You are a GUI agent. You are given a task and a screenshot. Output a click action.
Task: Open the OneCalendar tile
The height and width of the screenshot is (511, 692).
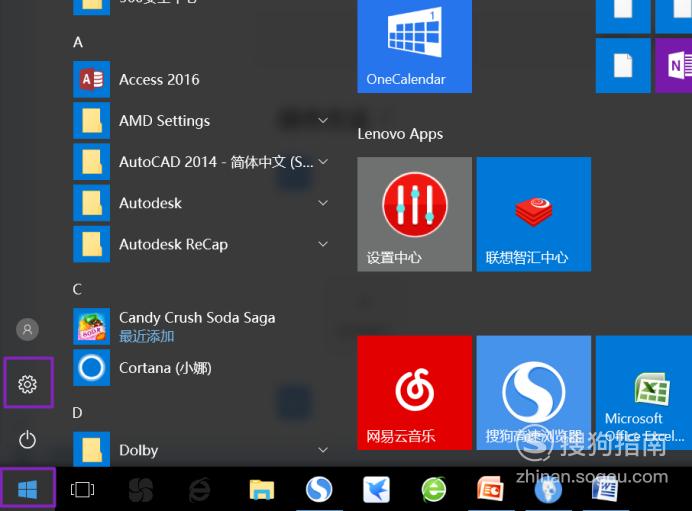coord(414,45)
